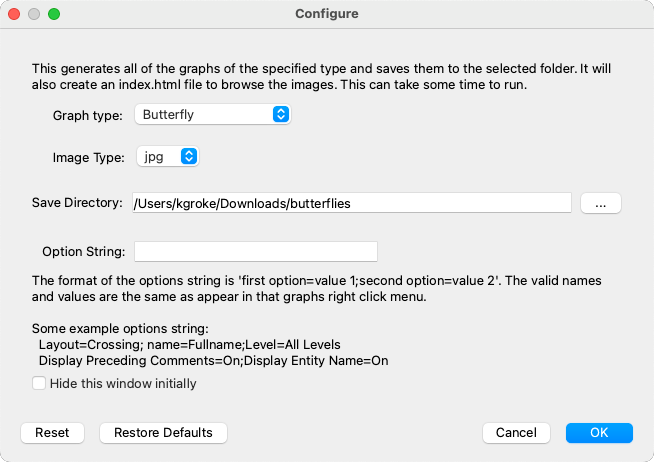Open the Butterfly graph type dropdown
This screenshot has width=654, height=462.
point(213,114)
